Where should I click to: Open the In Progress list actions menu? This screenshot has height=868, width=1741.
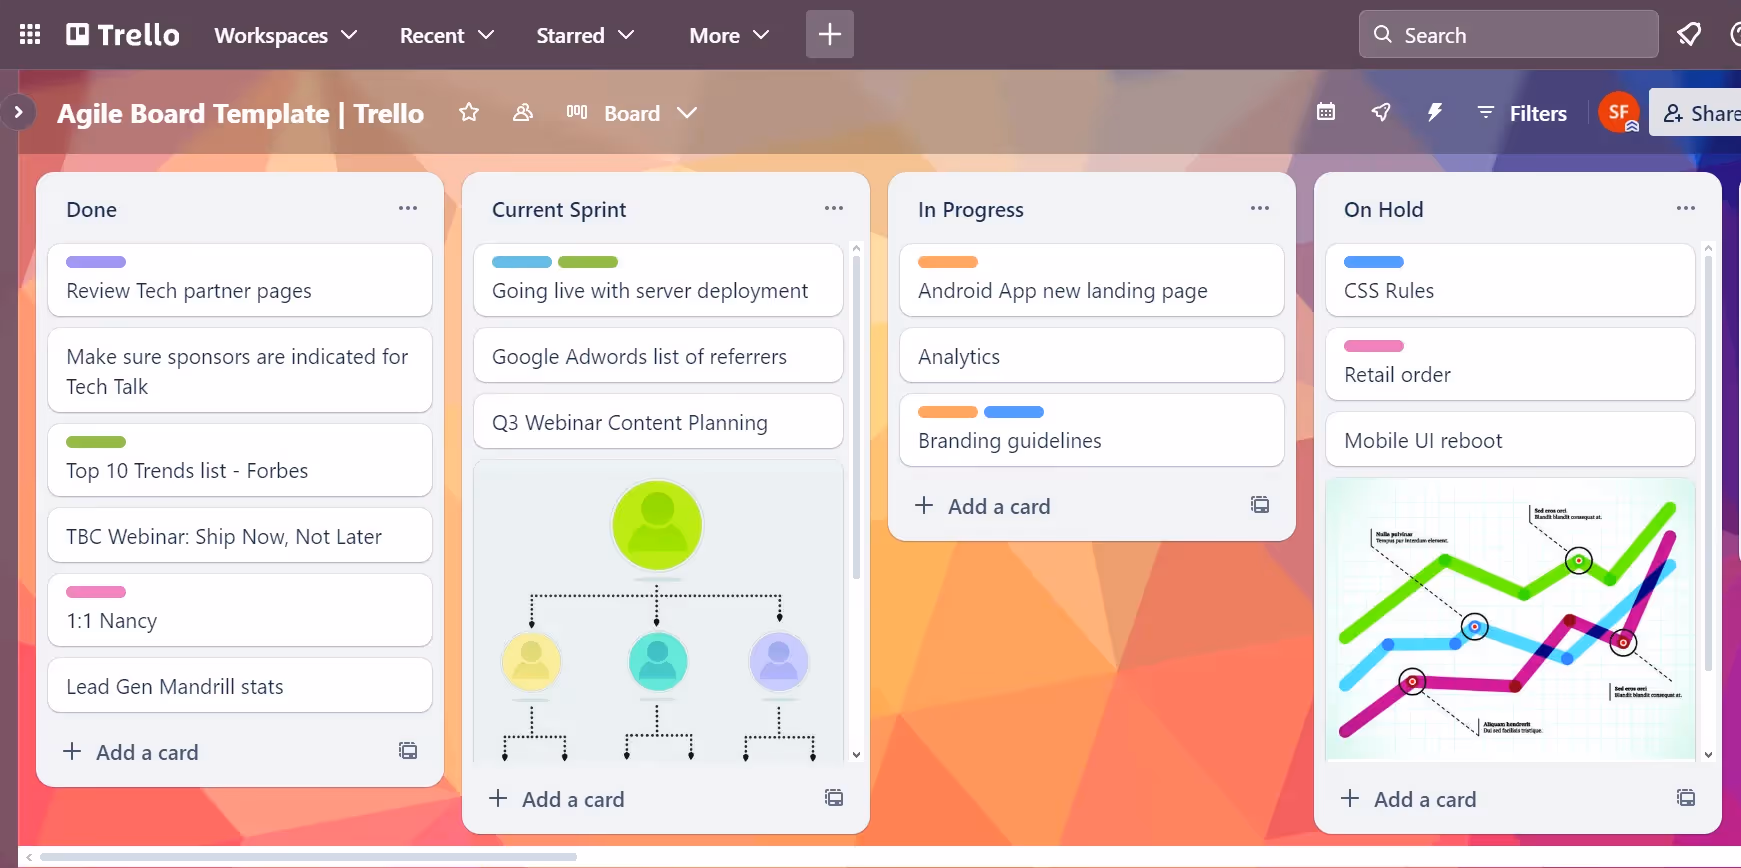pos(1260,208)
